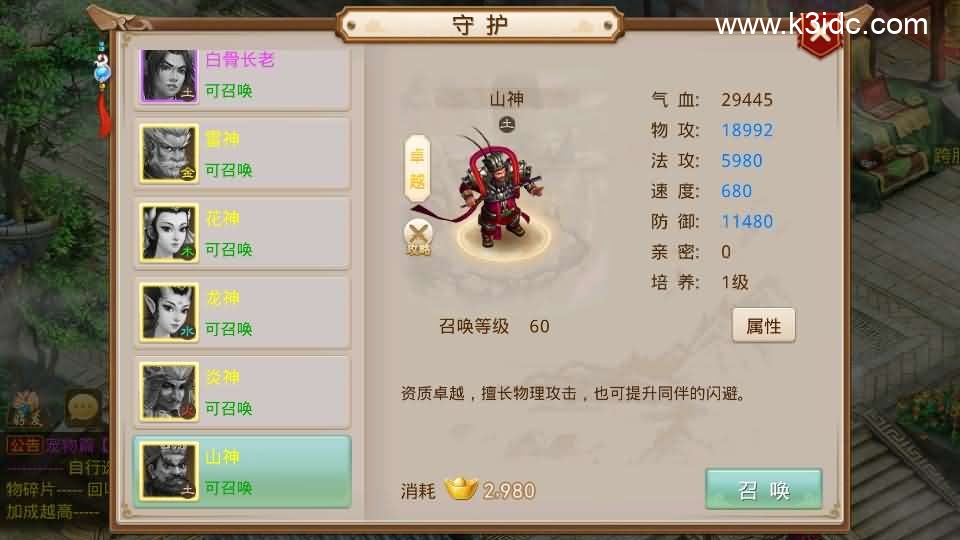This screenshot has height=540, width=960.
Task: Click the blue orb ornament on left edge
Action: [x=102, y=73]
